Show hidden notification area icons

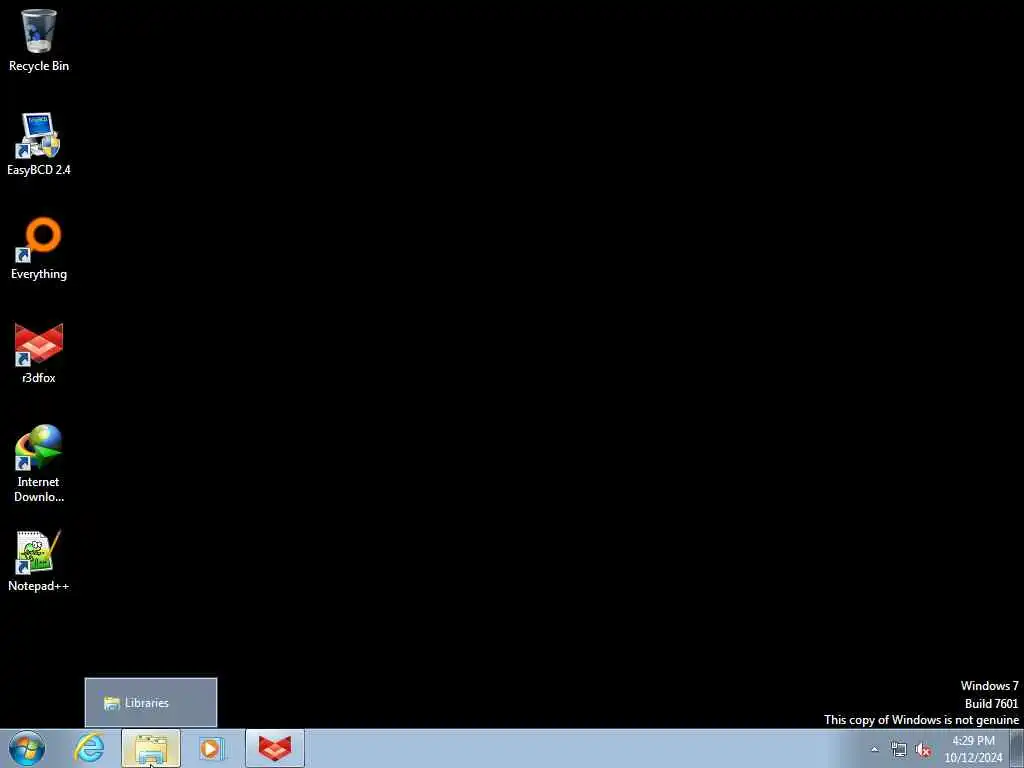coord(874,749)
